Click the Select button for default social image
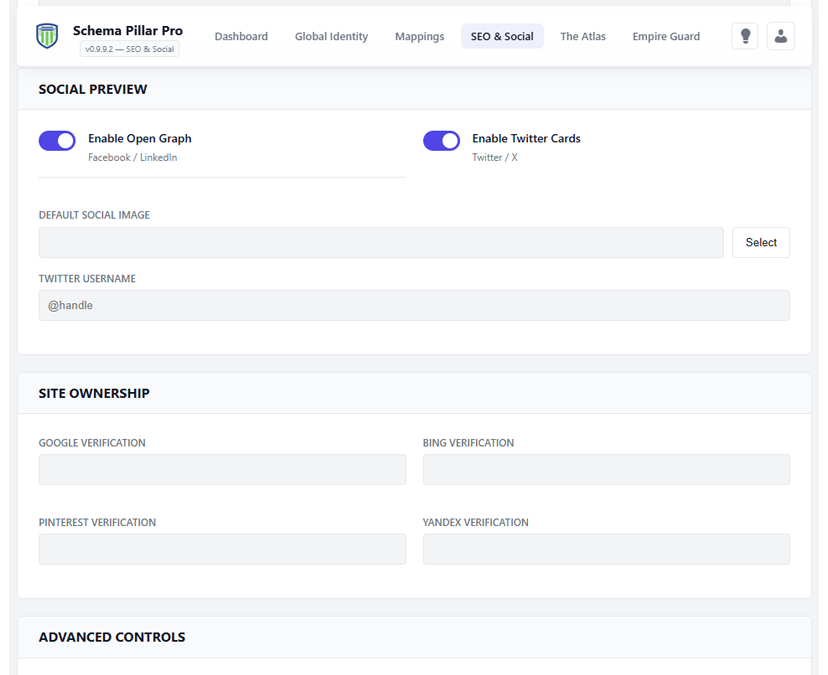This screenshot has width=828, height=675. click(761, 242)
